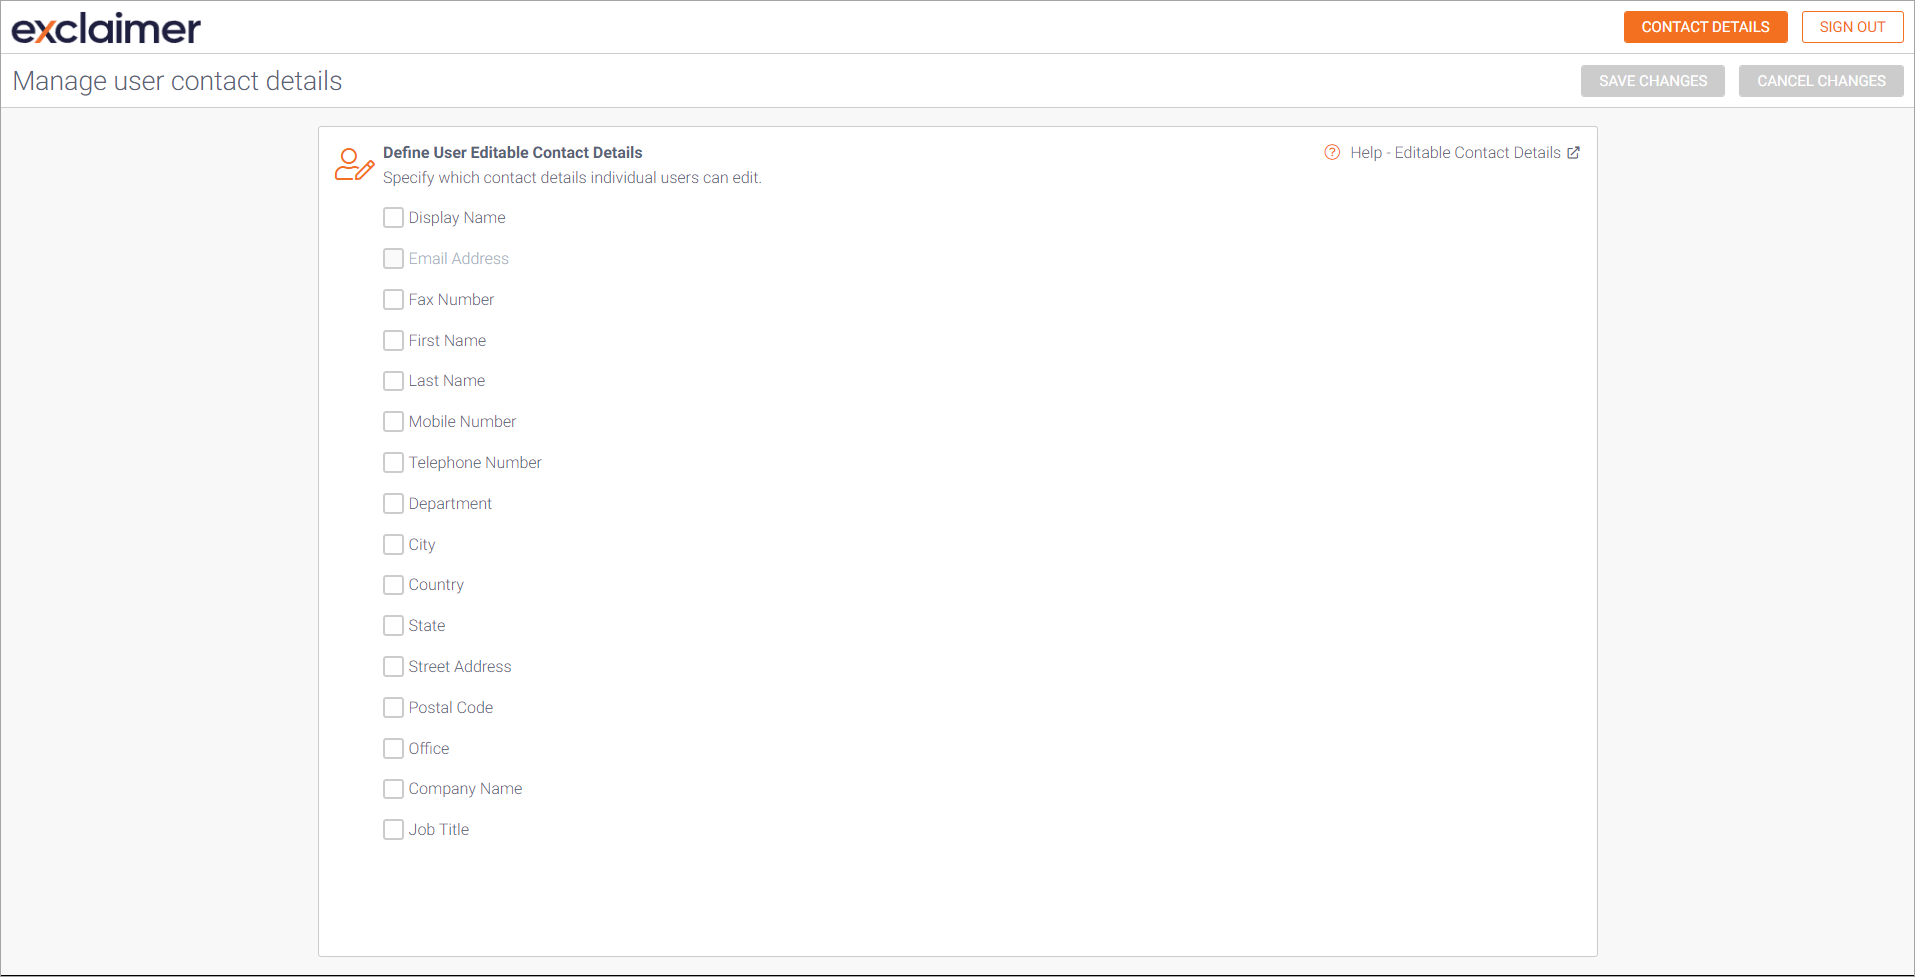Open Help - Editable Contact Details link
The width and height of the screenshot is (1915, 977).
coord(1454,153)
